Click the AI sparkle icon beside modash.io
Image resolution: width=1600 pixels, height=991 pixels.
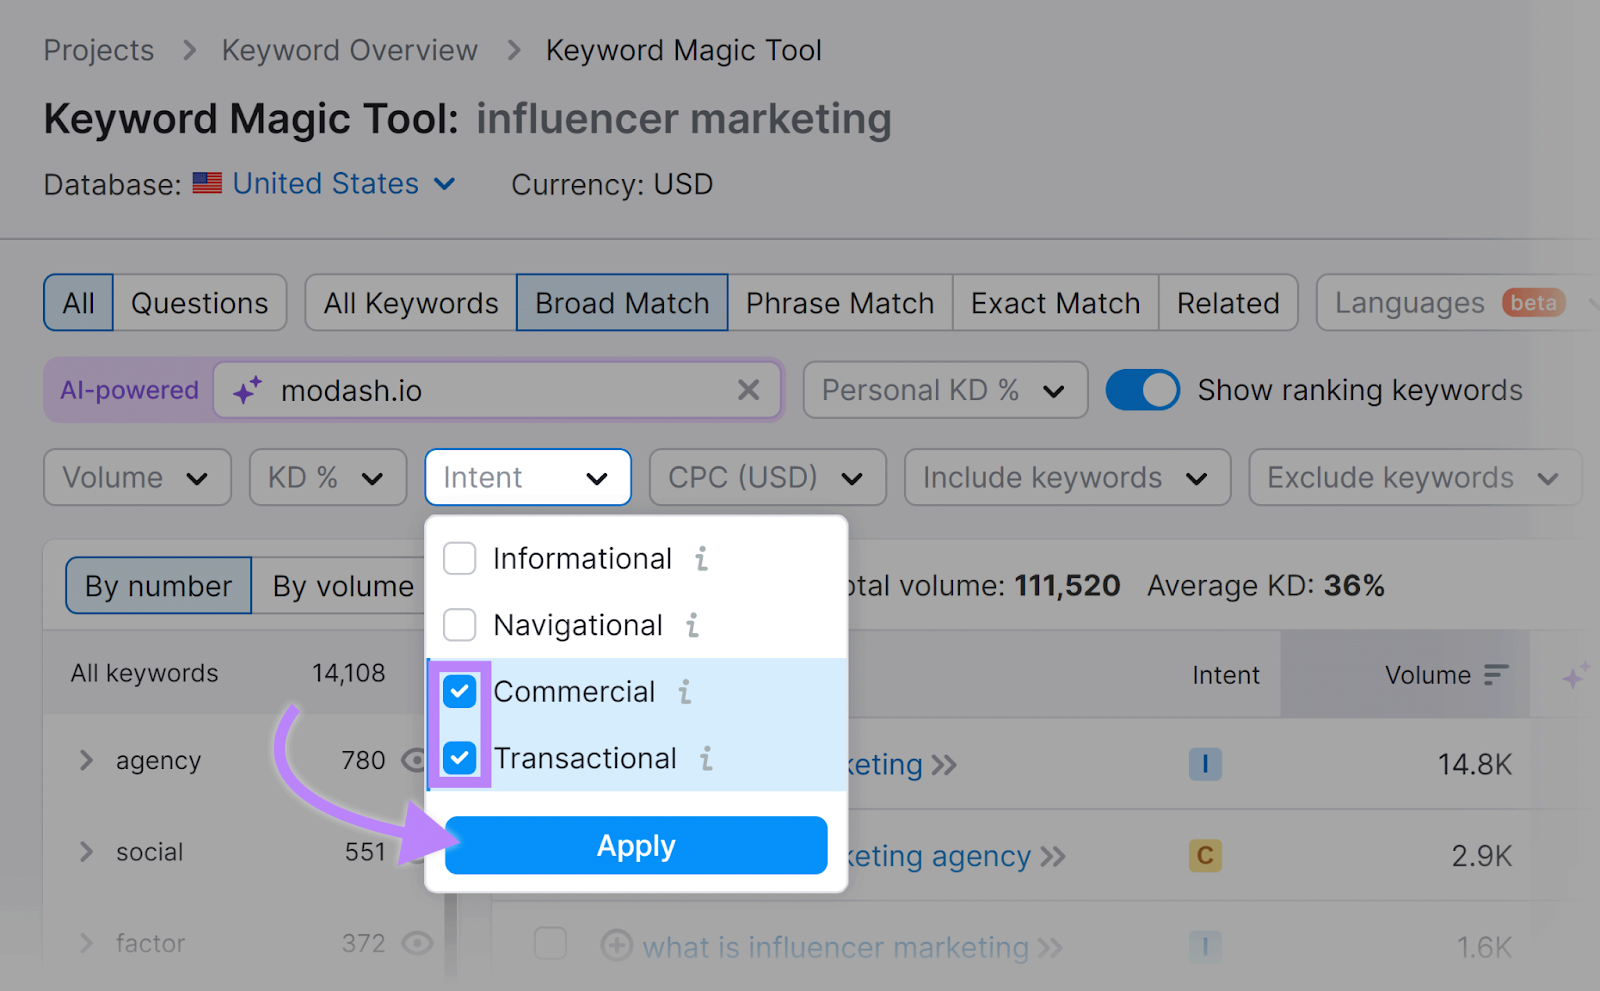(x=247, y=390)
